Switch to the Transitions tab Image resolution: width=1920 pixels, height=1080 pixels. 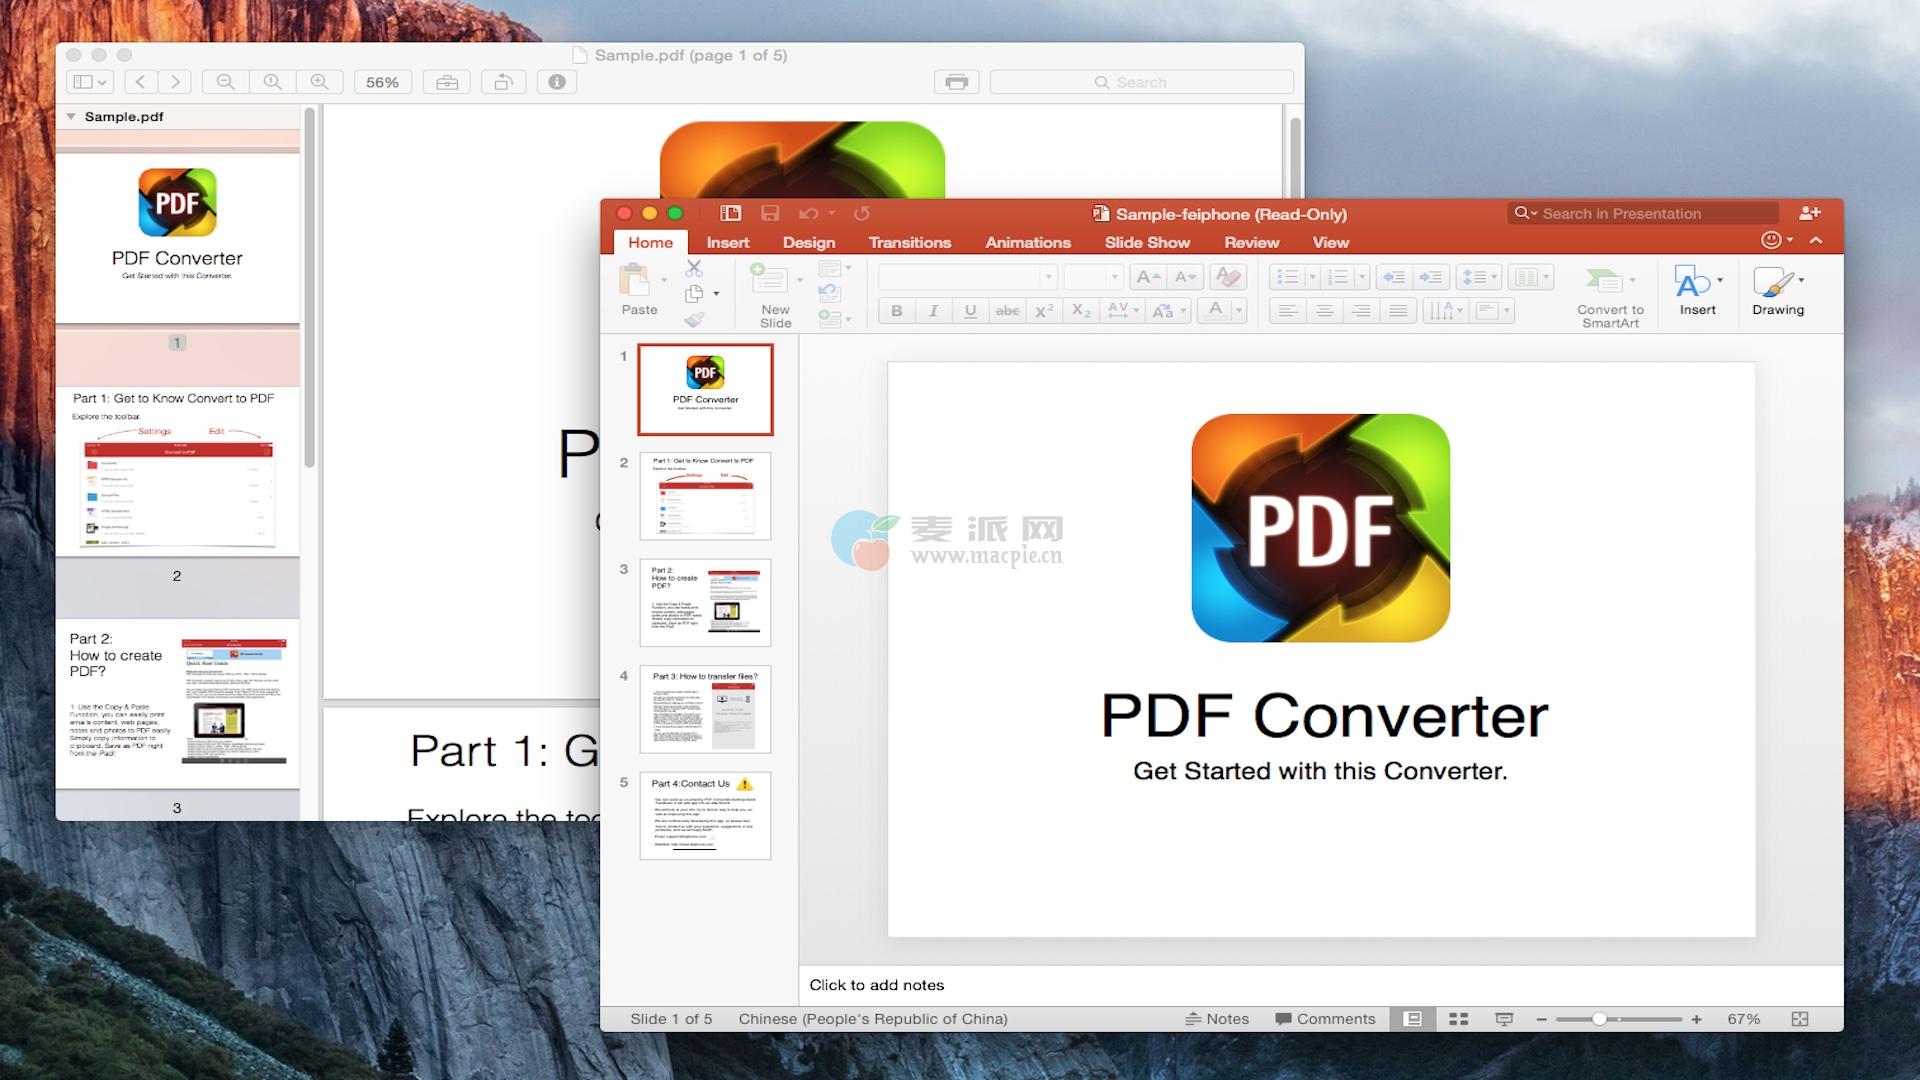click(909, 243)
